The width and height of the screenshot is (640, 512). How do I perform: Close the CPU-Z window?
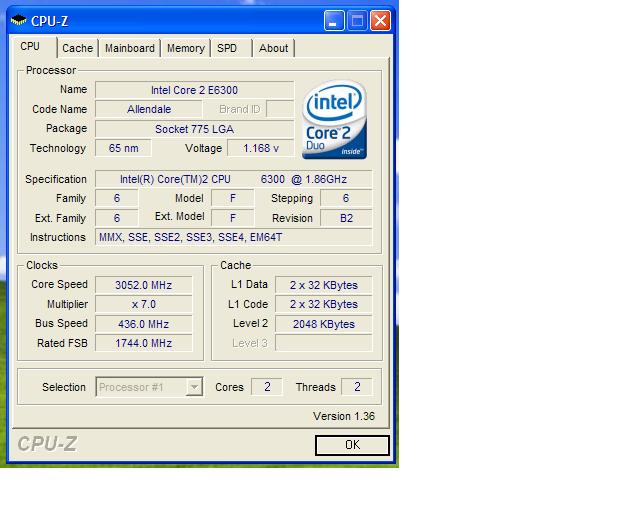click(380, 20)
